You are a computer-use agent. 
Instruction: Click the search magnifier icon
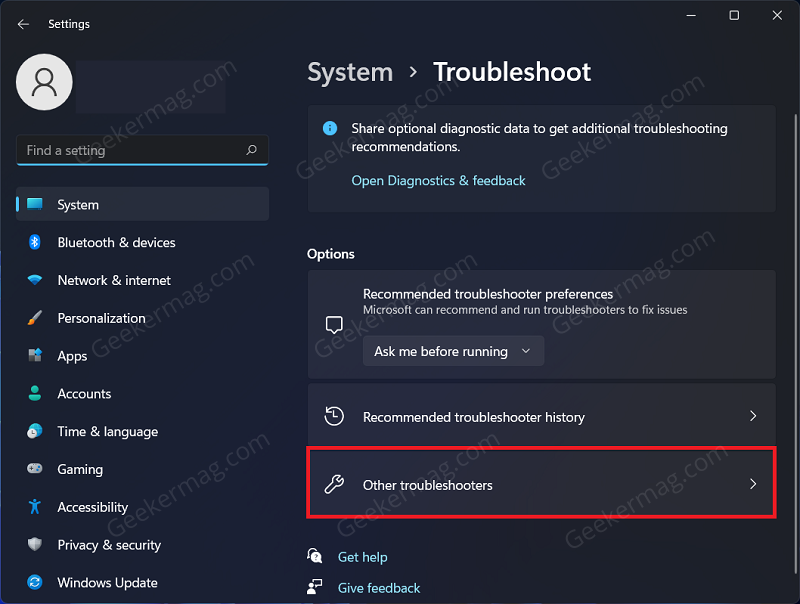pos(252,150)
